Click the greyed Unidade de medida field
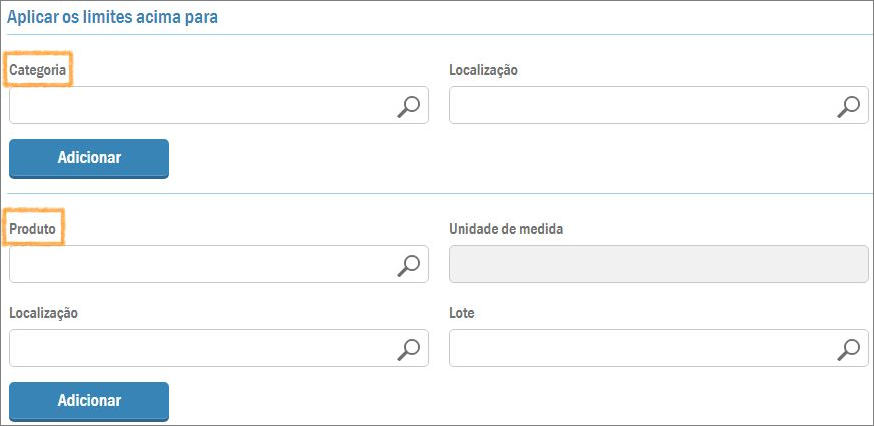 pyautogui.click(x=659, y=265)
